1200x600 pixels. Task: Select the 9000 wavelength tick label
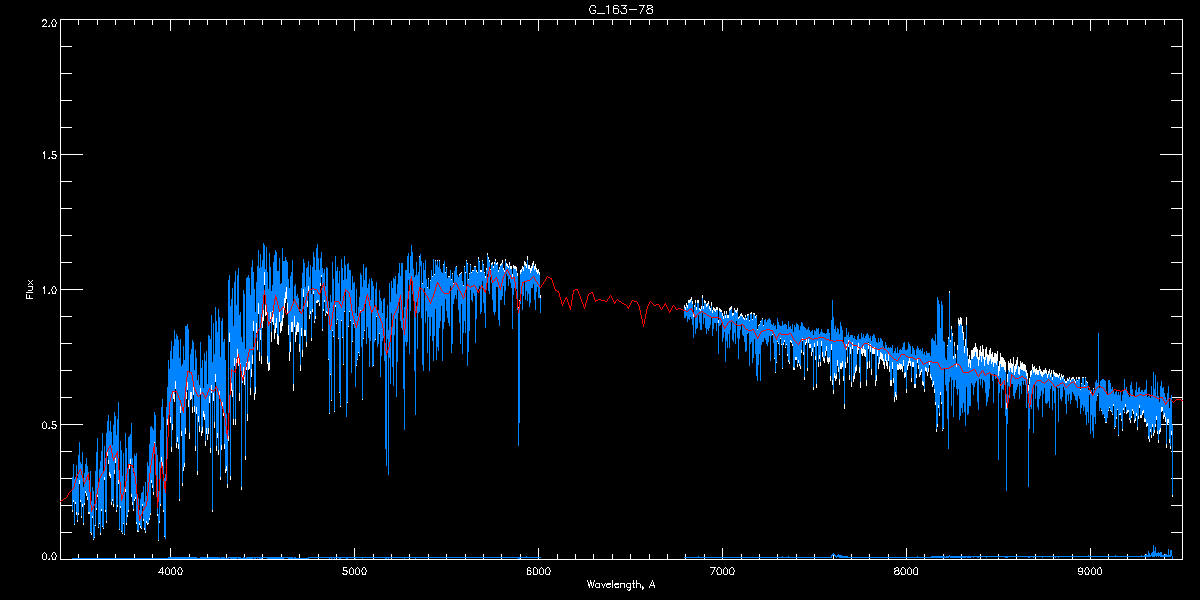click(x=1090, y=572)
